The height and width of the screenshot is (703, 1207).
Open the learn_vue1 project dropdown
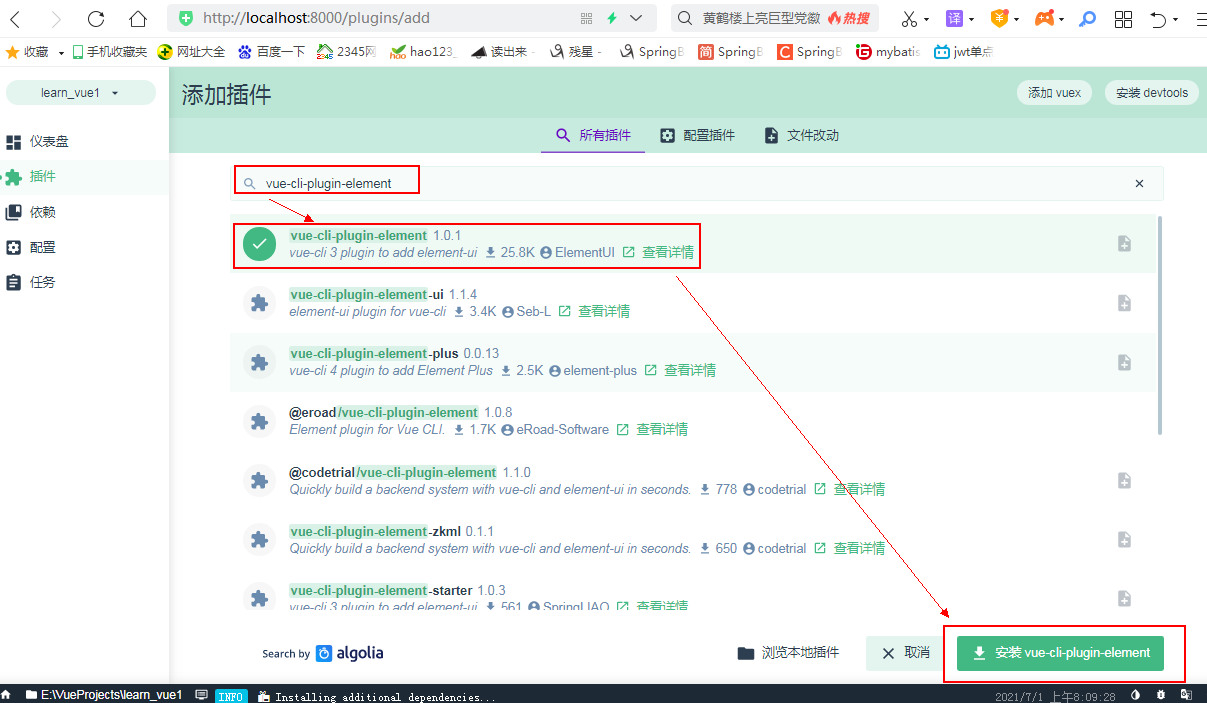point(81,93)
